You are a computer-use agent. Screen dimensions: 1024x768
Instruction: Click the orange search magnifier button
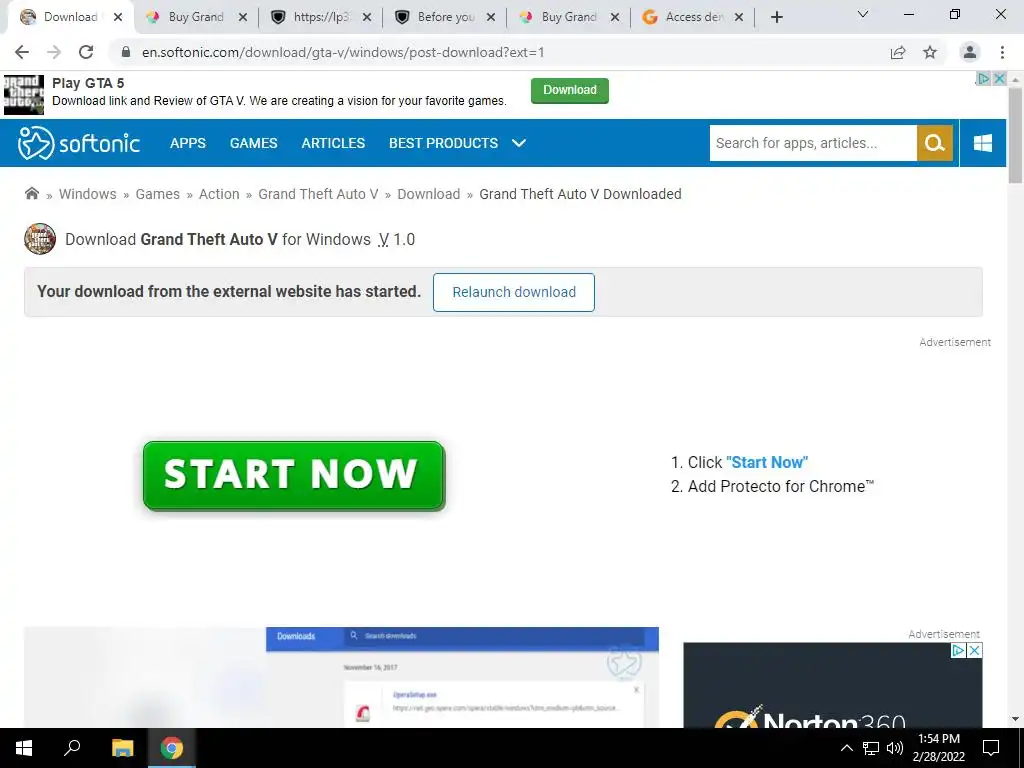tap(935, 143)
